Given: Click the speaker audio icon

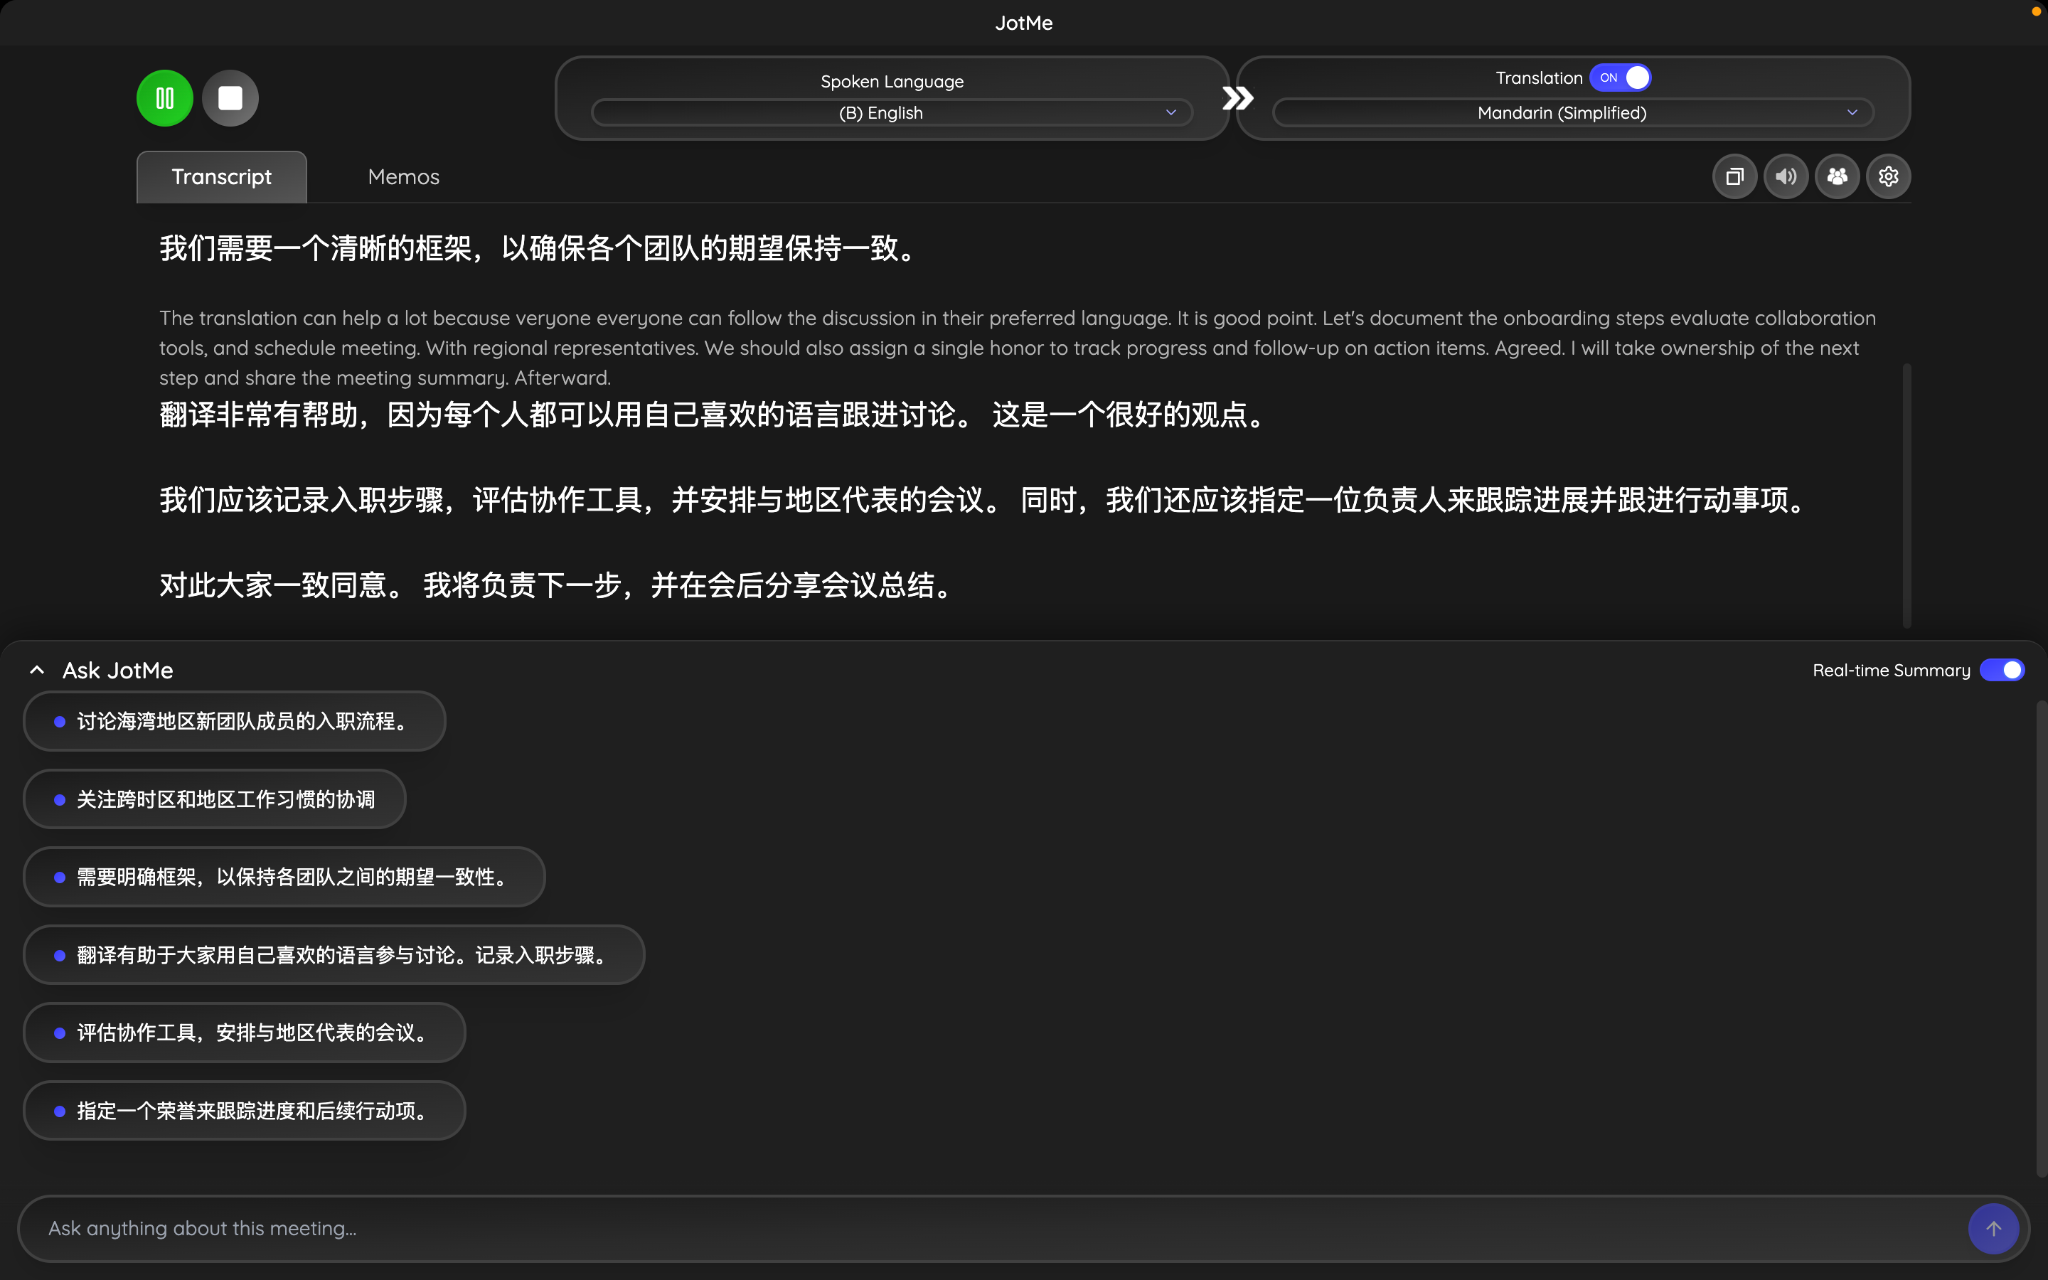Looking at the screenshot, I should (1785, 177).
